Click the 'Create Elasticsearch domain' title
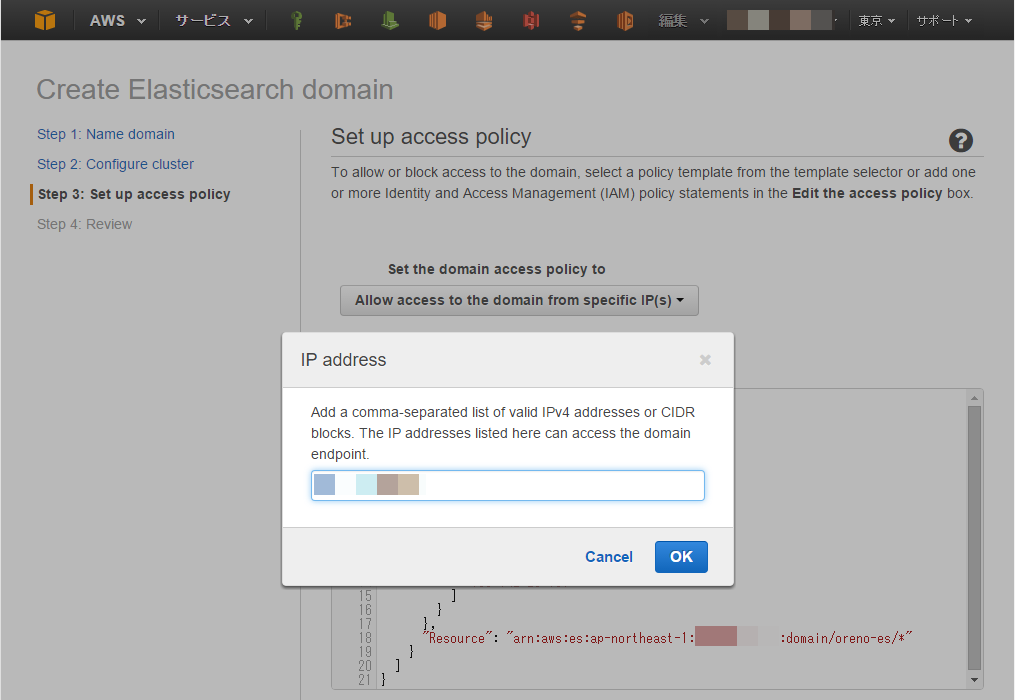Image resolution: width=1015 pixels, height=700 pixels. [215, 89]
